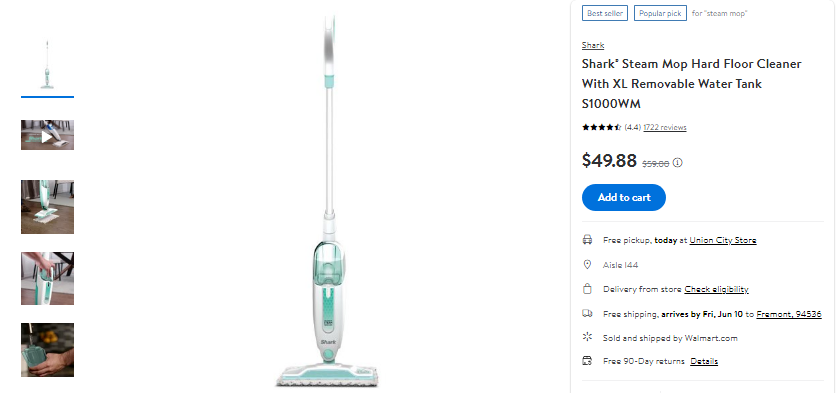Click the Union City Store link

(723, 240)
